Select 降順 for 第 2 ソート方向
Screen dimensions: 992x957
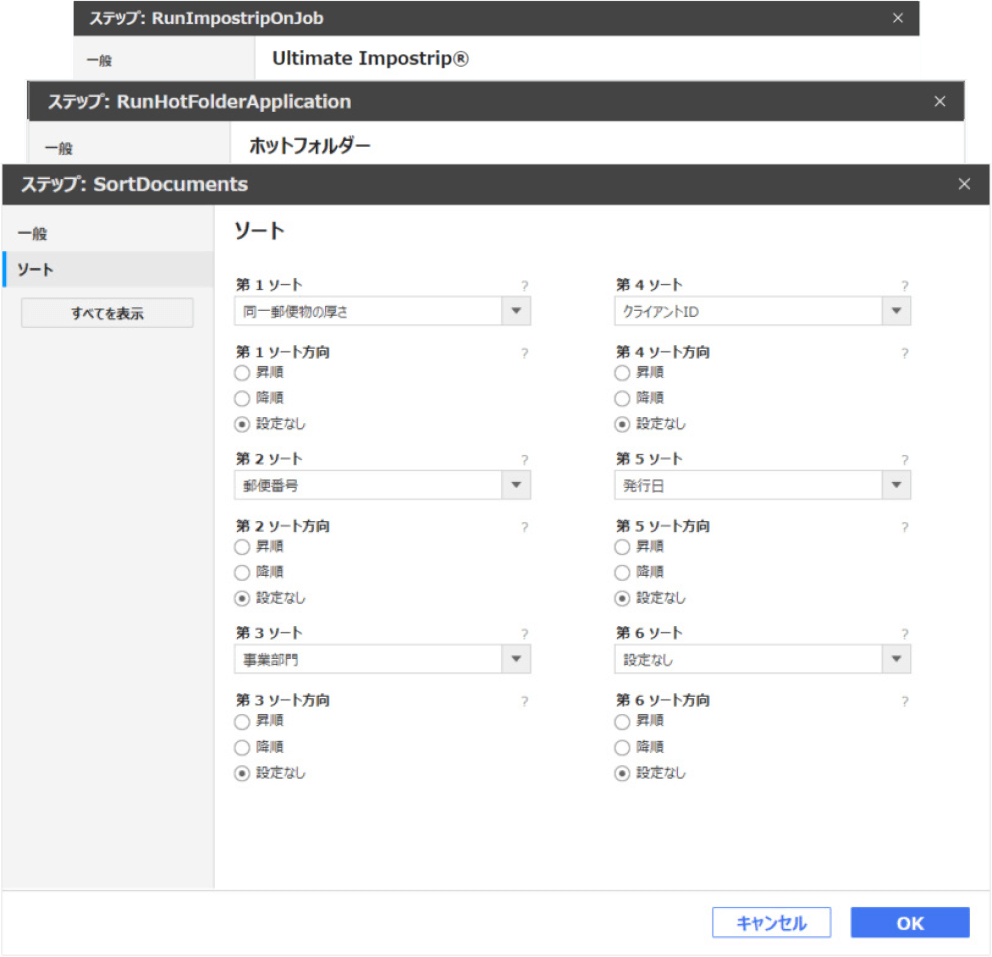(x=242, y=573)
